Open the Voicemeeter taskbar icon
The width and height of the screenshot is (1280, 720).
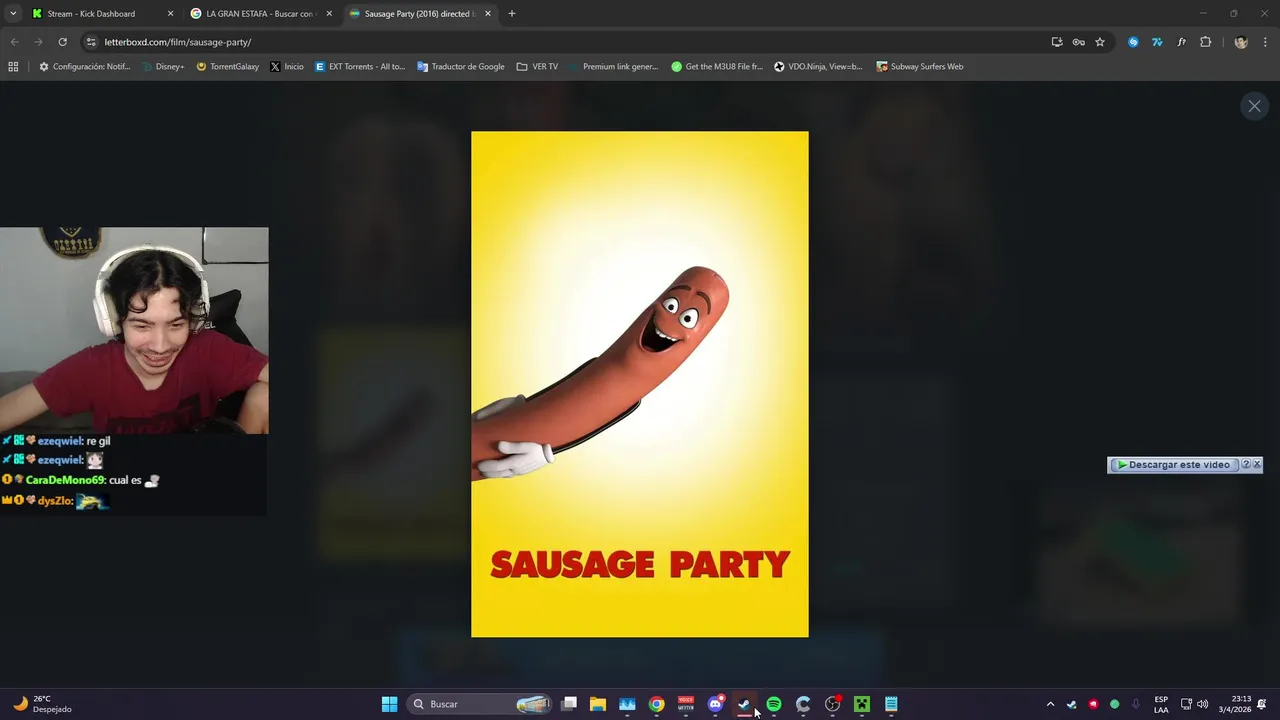686,704
